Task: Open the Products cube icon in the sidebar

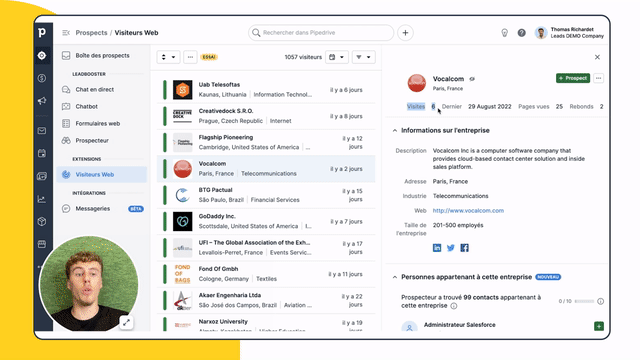Action: tap(42, 222)
